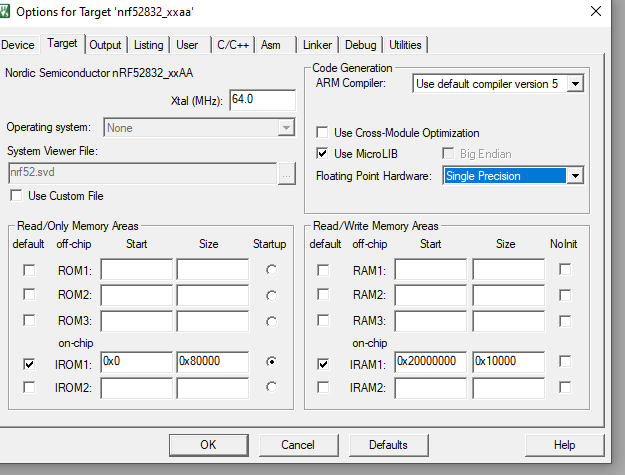Image resolution: width=625 pixels, height=475 pixels.
Task: Enable Use Cross-Module Optimization checkbox
Action: [x=322, y=133]
